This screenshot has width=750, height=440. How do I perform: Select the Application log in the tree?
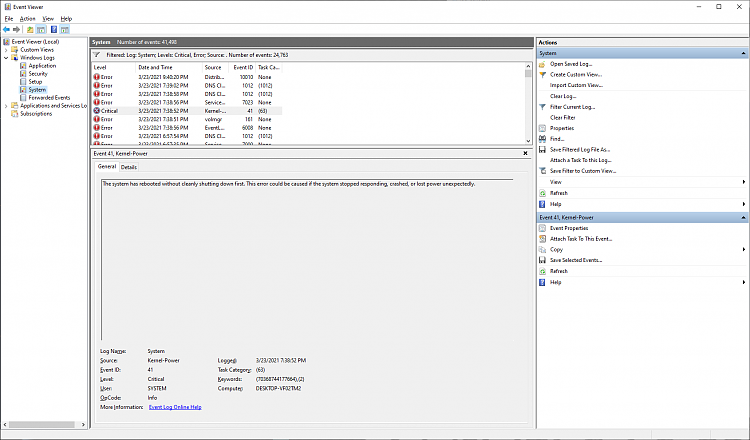[x=42, y=66]
